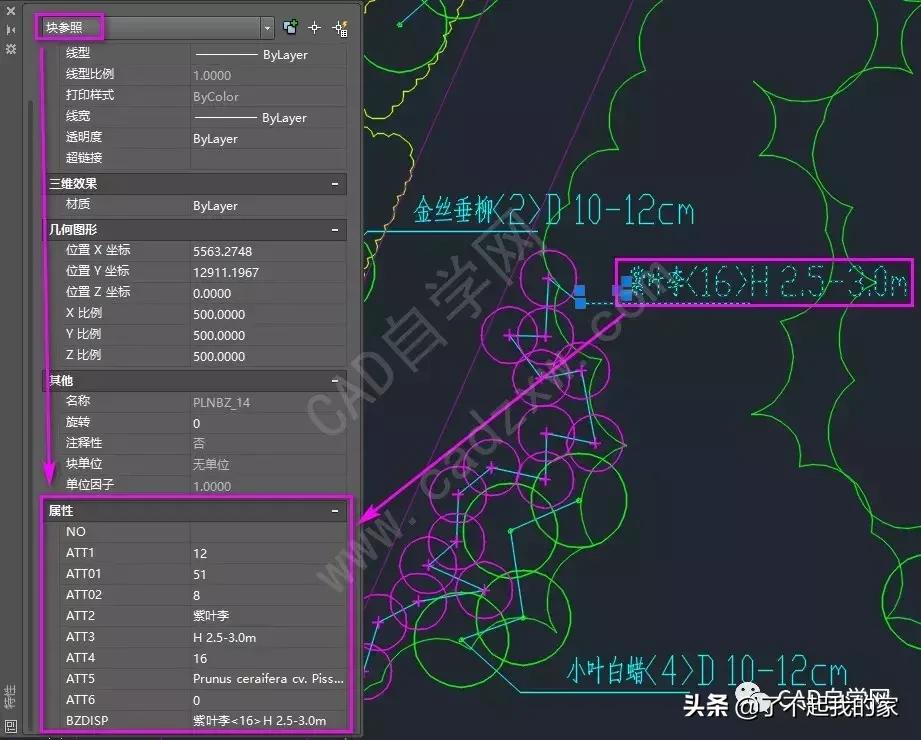Collapse the 几何图形 section
The image size is (921, 740).
pyautogui.click(x=337, y=229)
